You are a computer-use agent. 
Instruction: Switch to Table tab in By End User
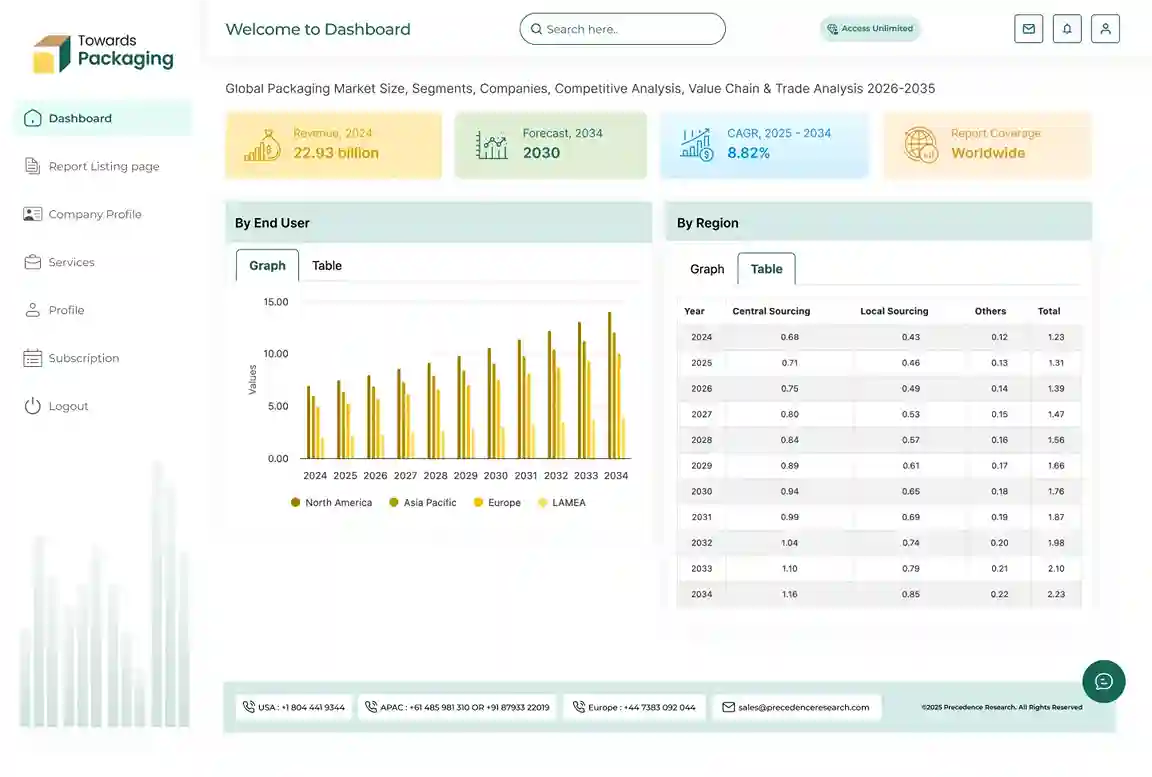click(x=327, y=266)
